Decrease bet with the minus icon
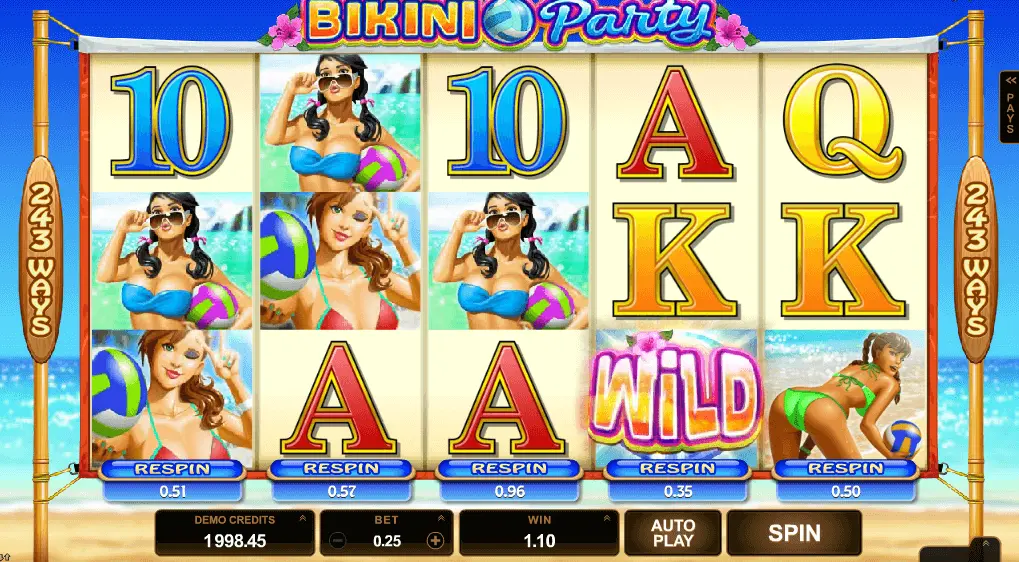Screen dimensions: 1019x562 [338, 540]
